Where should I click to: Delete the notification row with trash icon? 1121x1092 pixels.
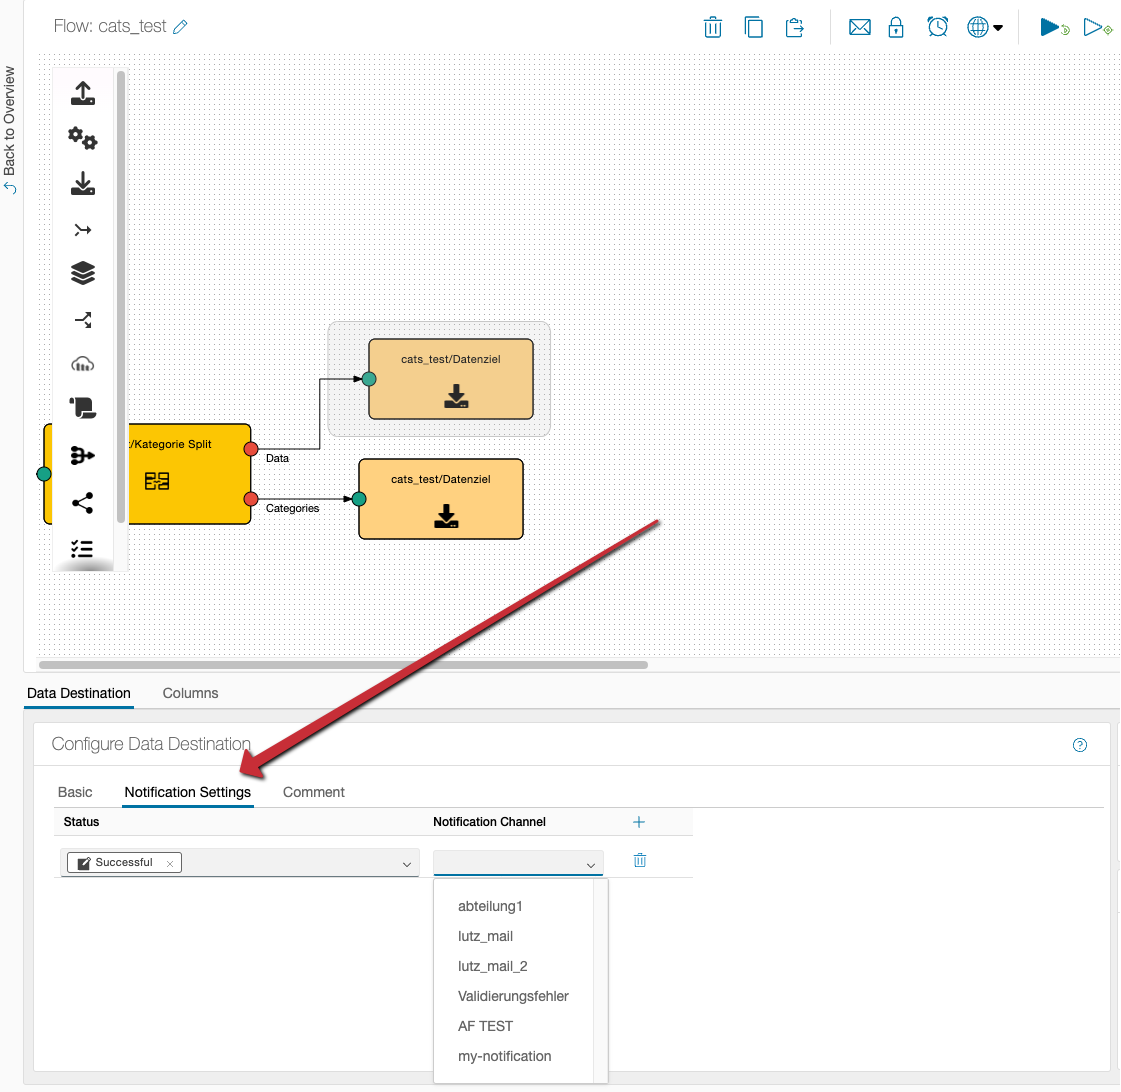[x=640, y=860]
